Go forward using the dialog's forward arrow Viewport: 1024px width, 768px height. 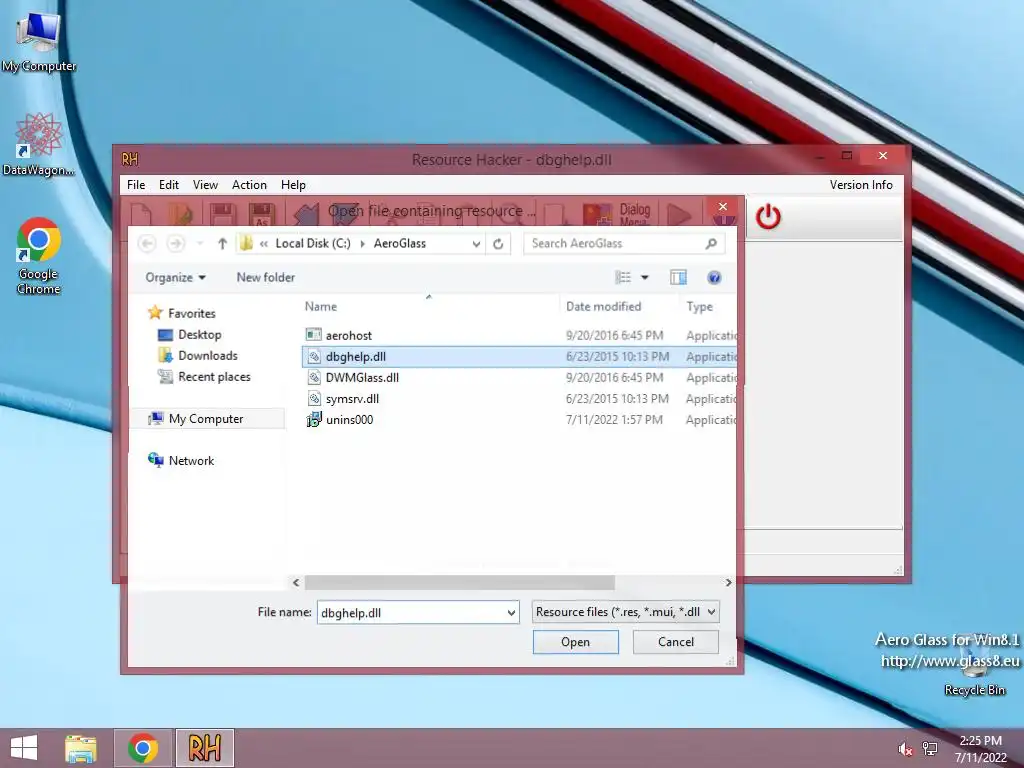click(x=176, y=244)
